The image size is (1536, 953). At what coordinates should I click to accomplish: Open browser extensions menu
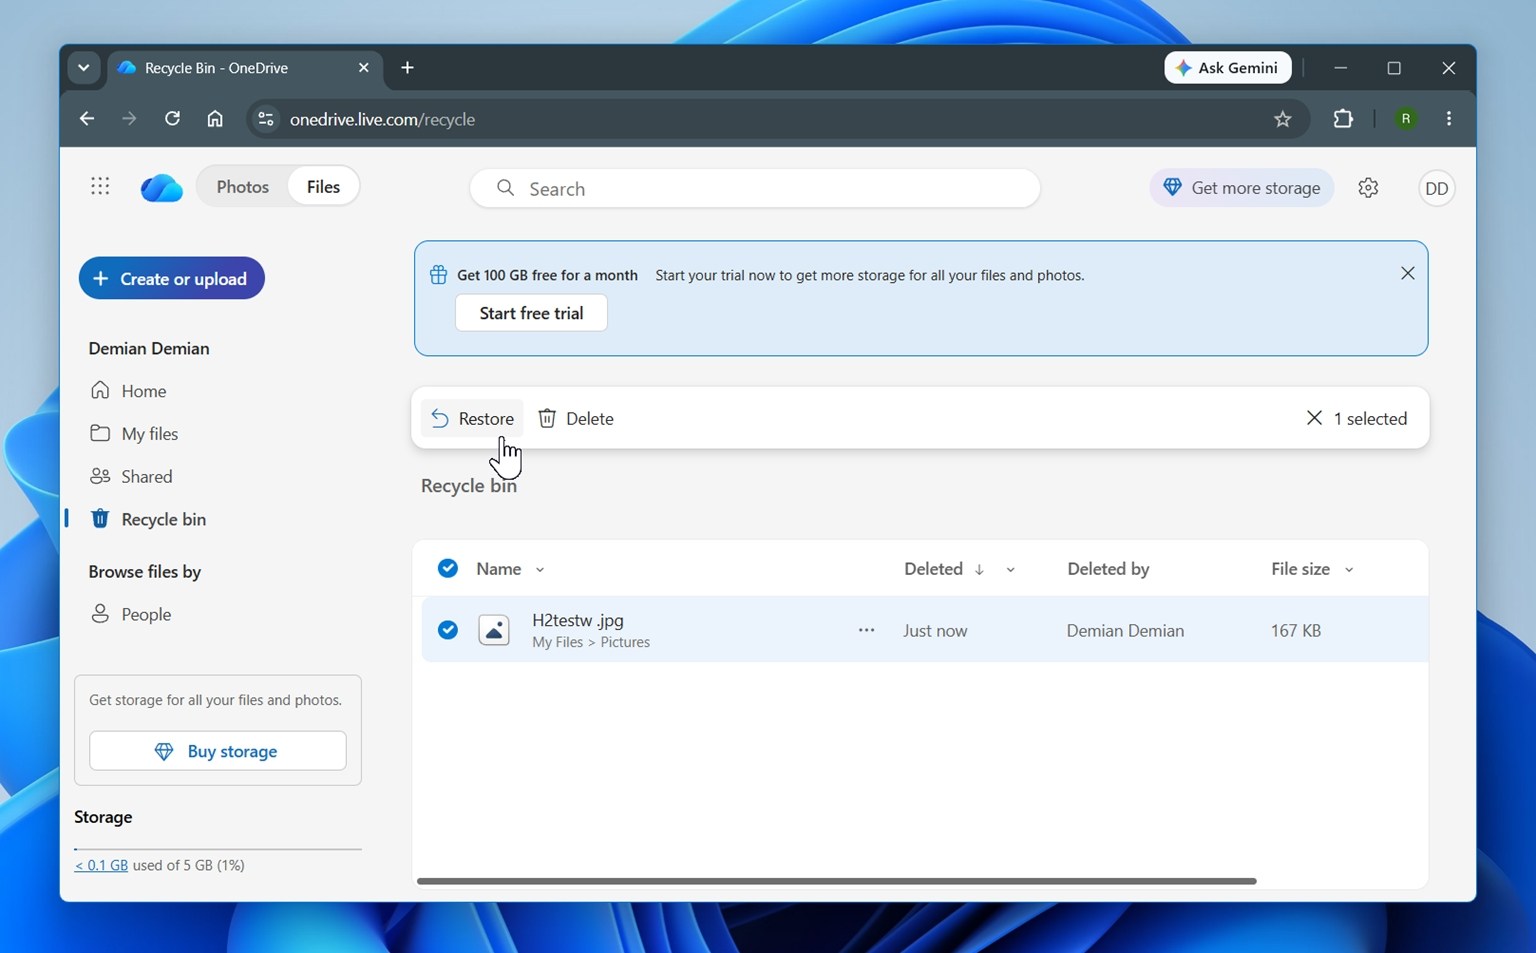coord(1343,119)
